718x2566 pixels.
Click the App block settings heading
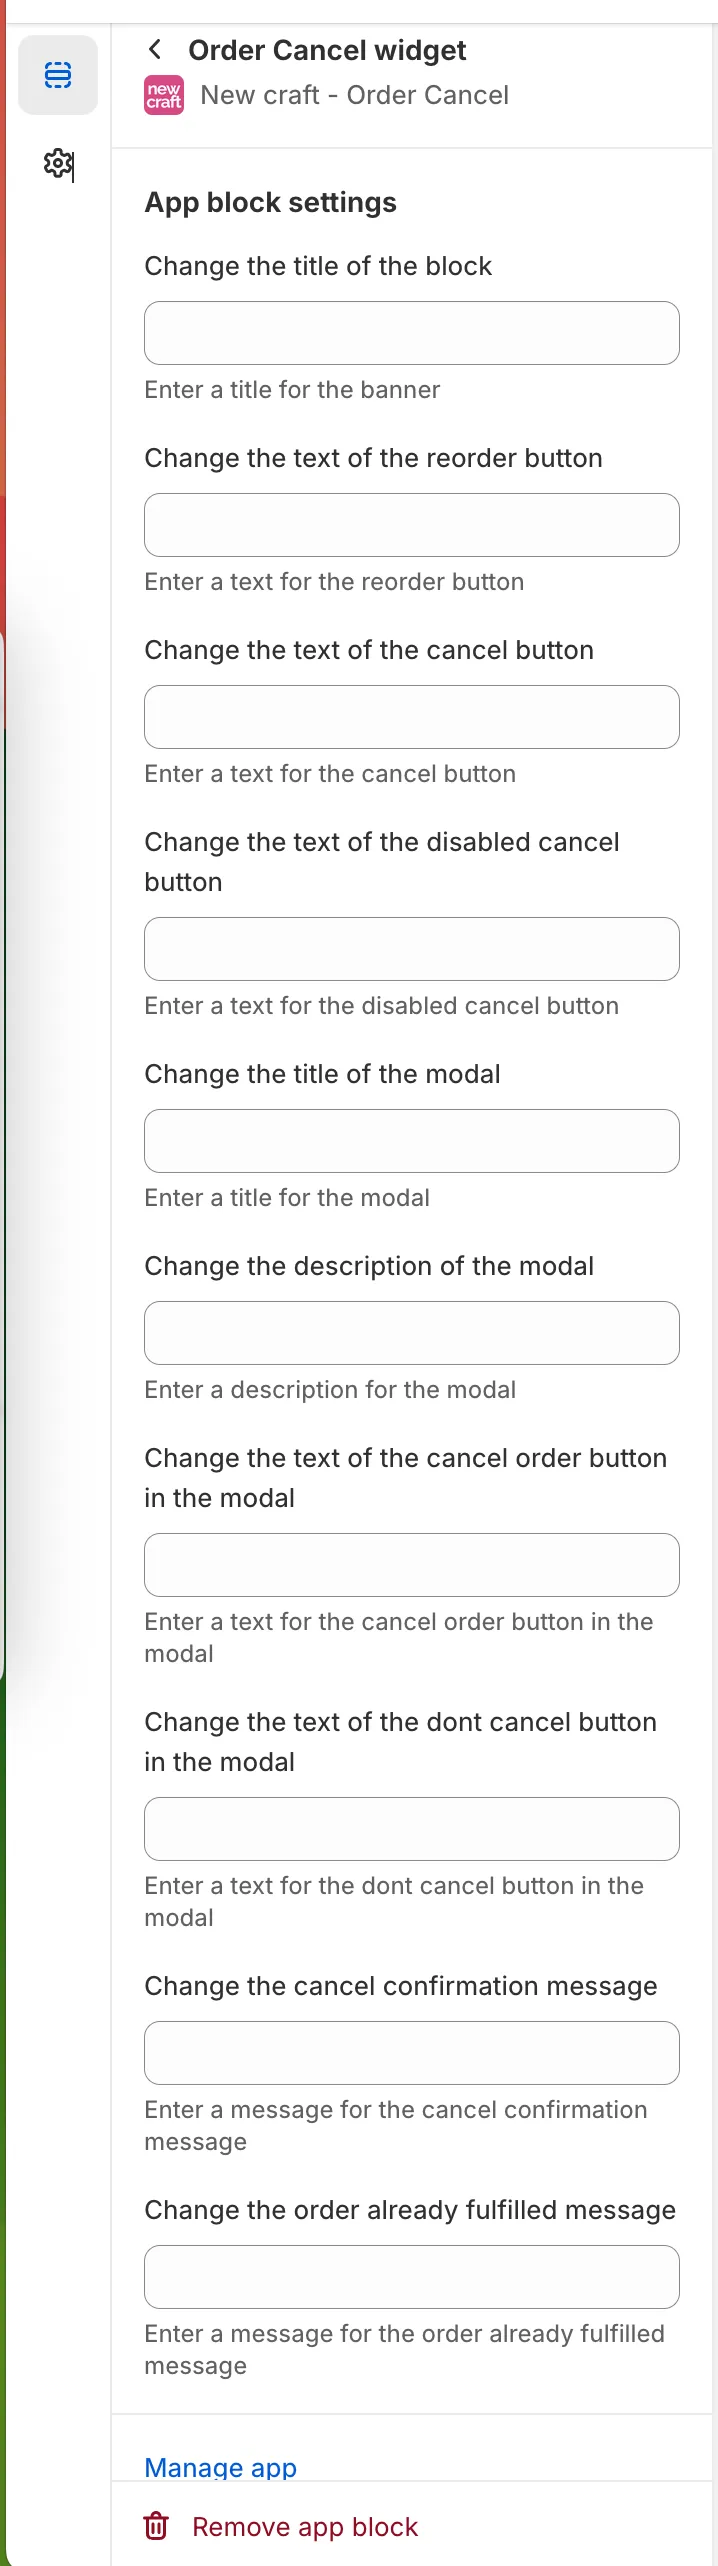(x=271, y=202)
